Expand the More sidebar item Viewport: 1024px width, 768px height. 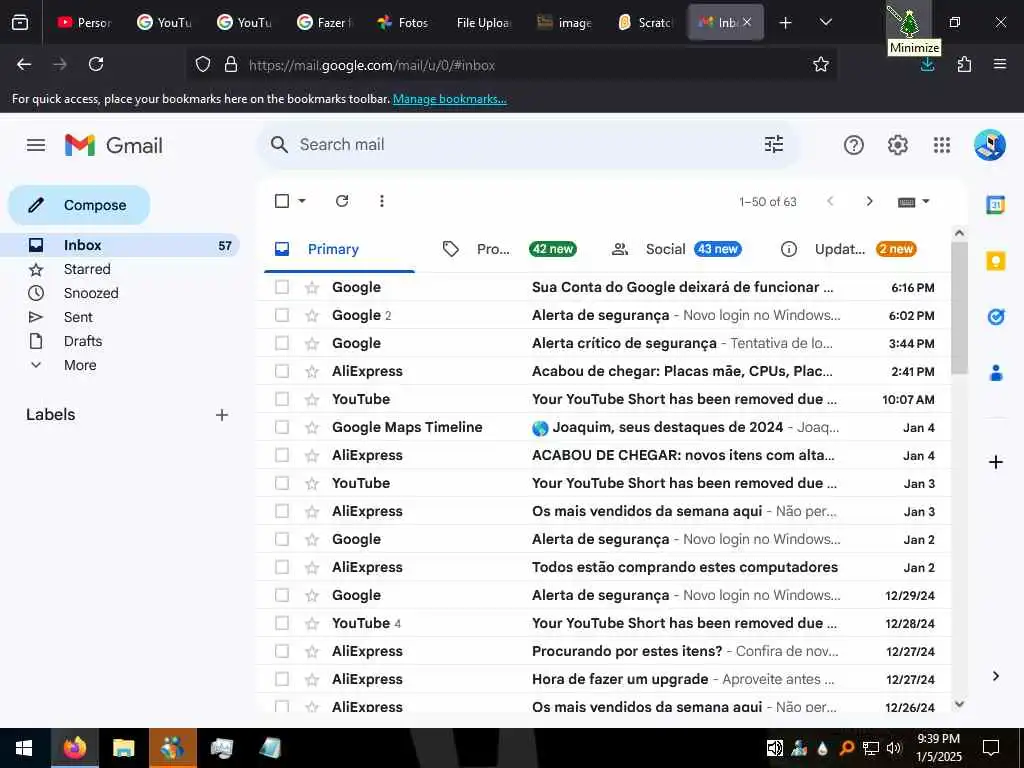[x=80, y=366]
